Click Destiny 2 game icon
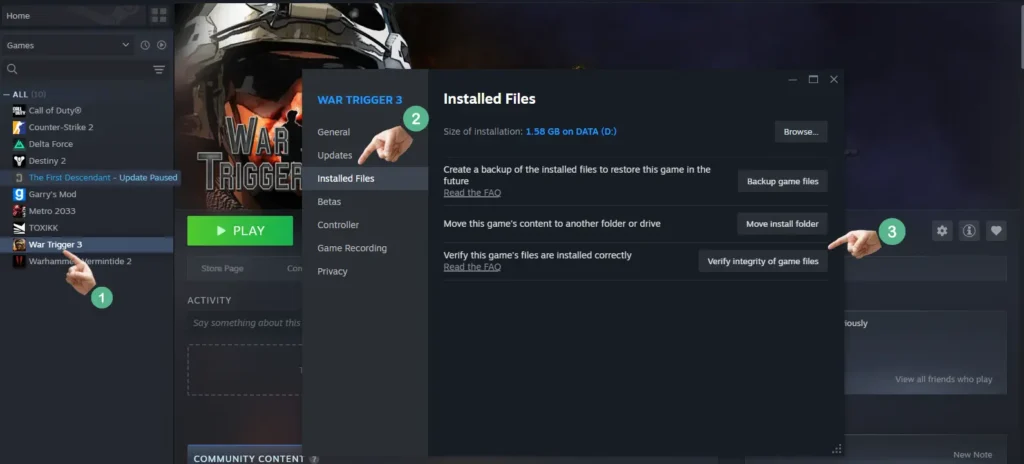 pyautogui.click(x=19, y=161)
